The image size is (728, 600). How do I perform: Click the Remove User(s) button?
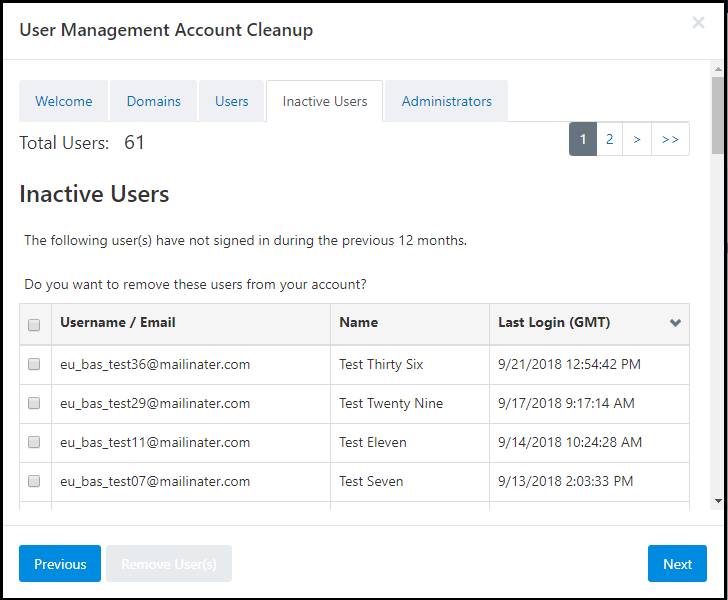[x=169, y=564]
